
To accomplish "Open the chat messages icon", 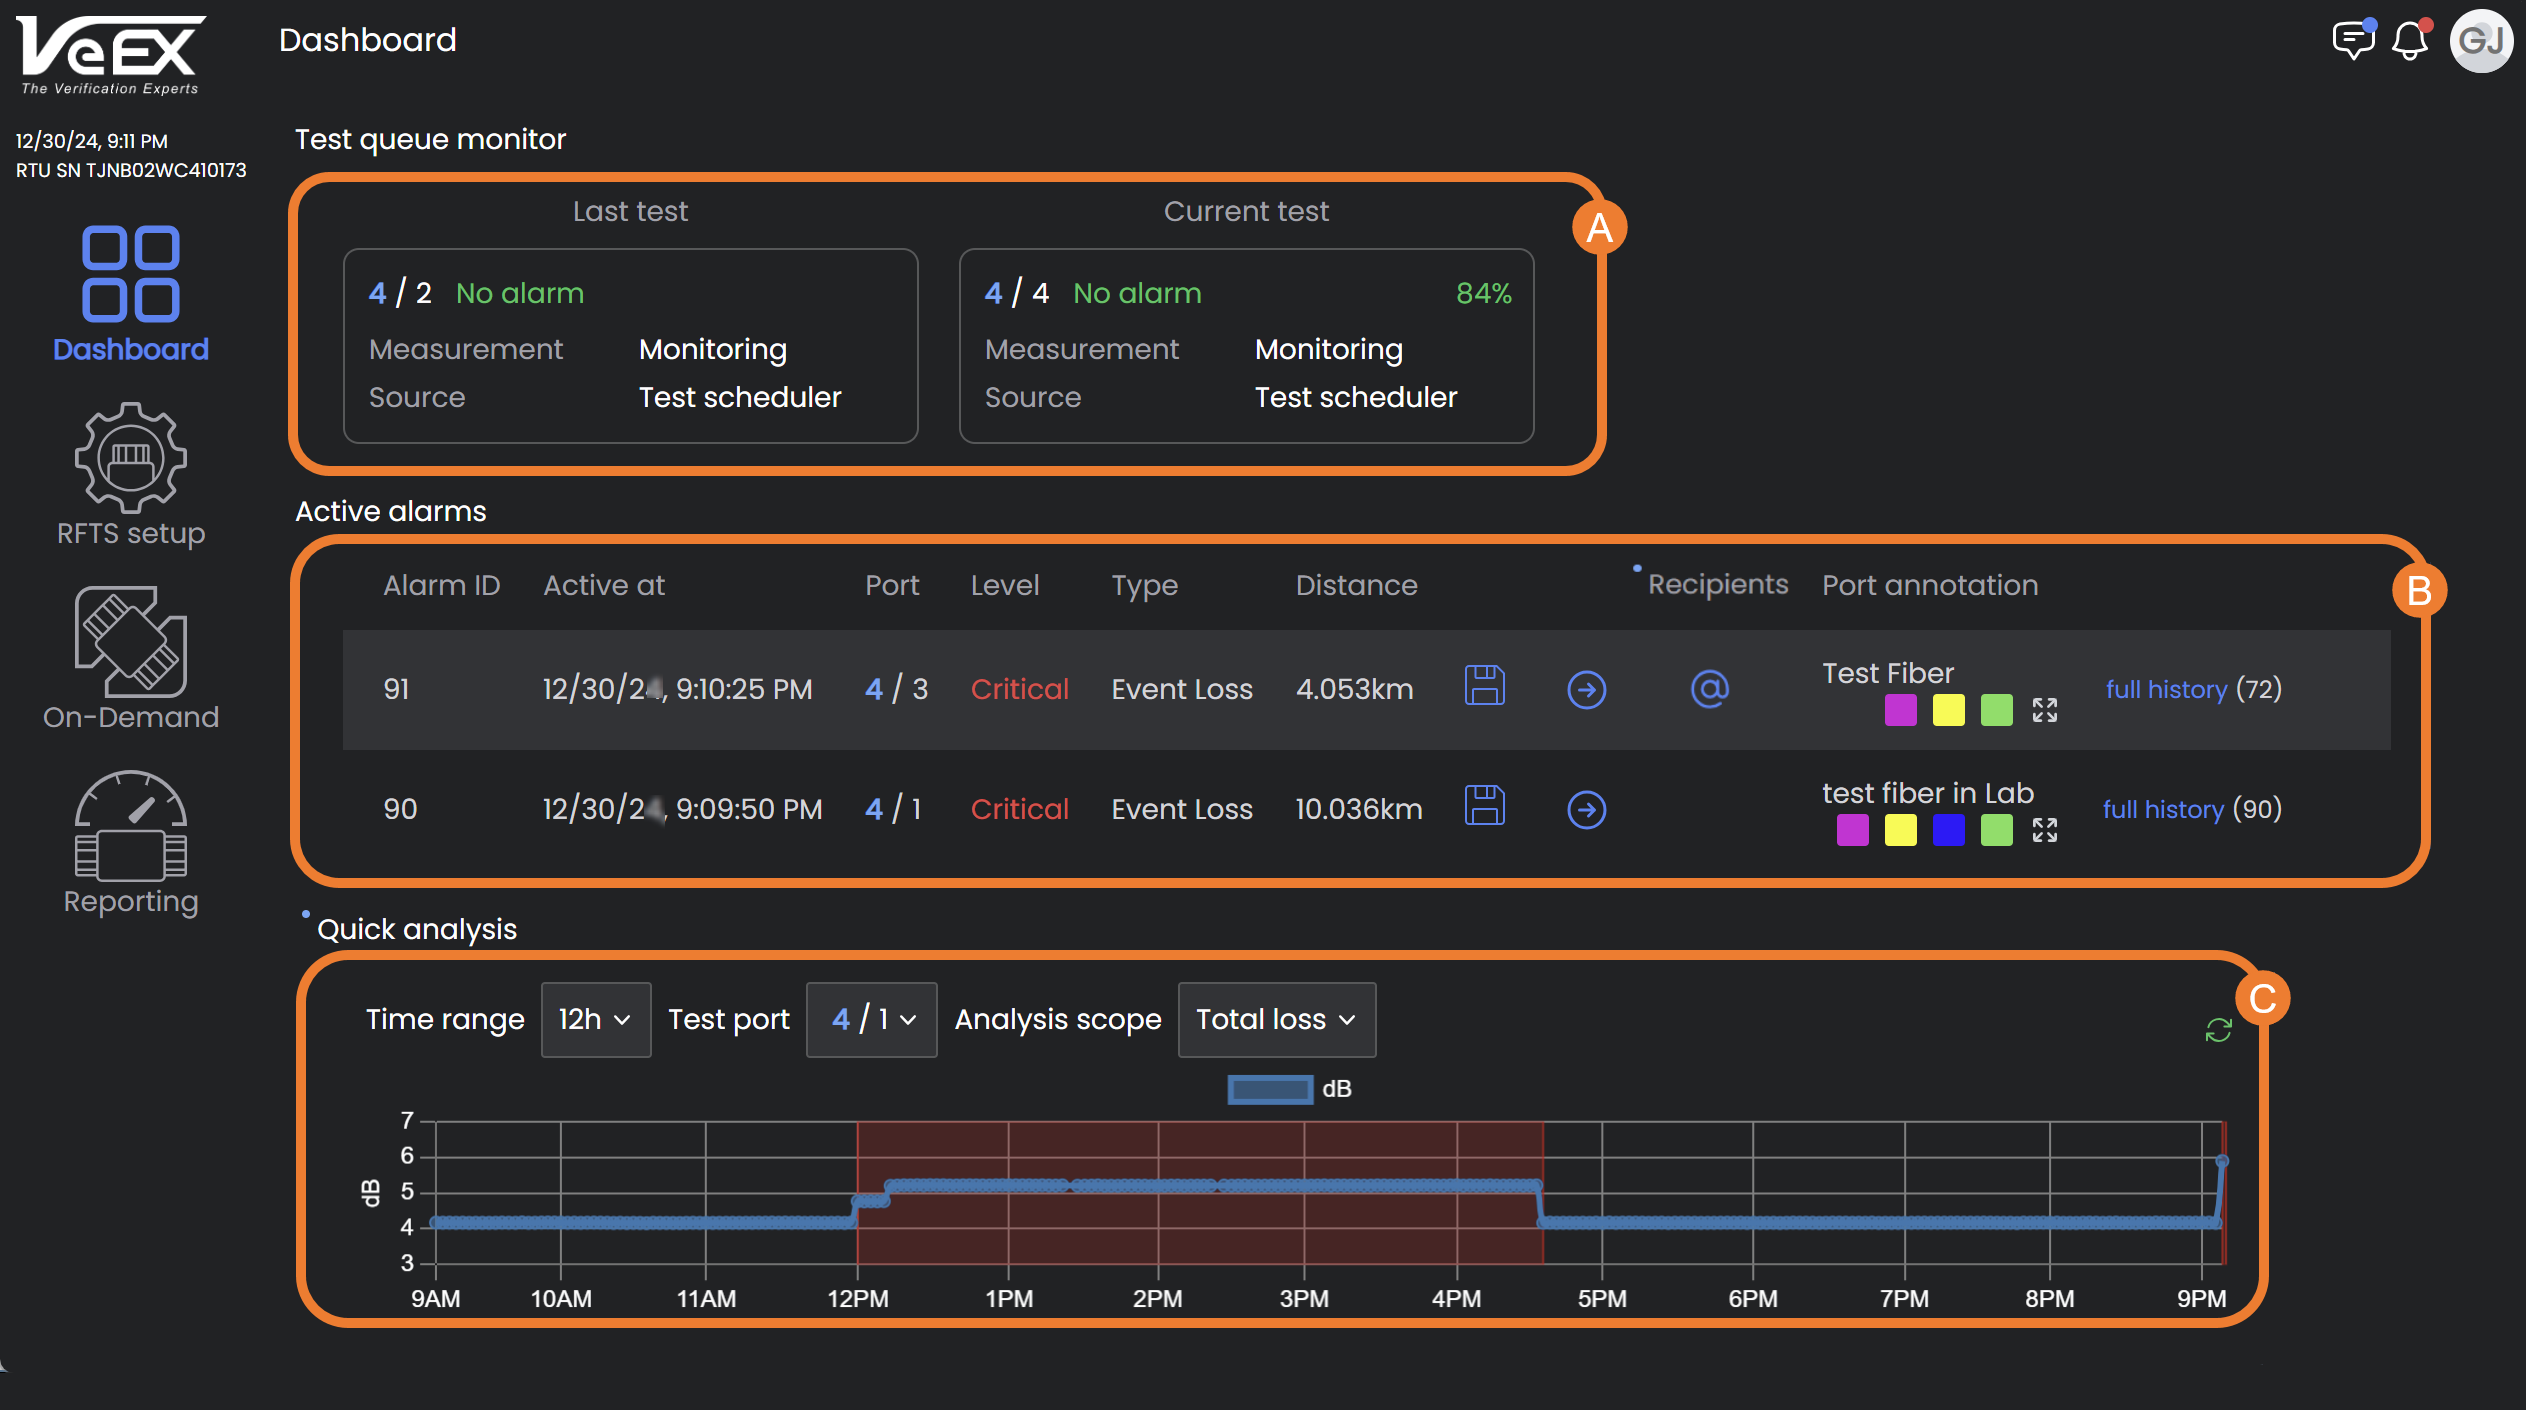I will click(2352, 40).
